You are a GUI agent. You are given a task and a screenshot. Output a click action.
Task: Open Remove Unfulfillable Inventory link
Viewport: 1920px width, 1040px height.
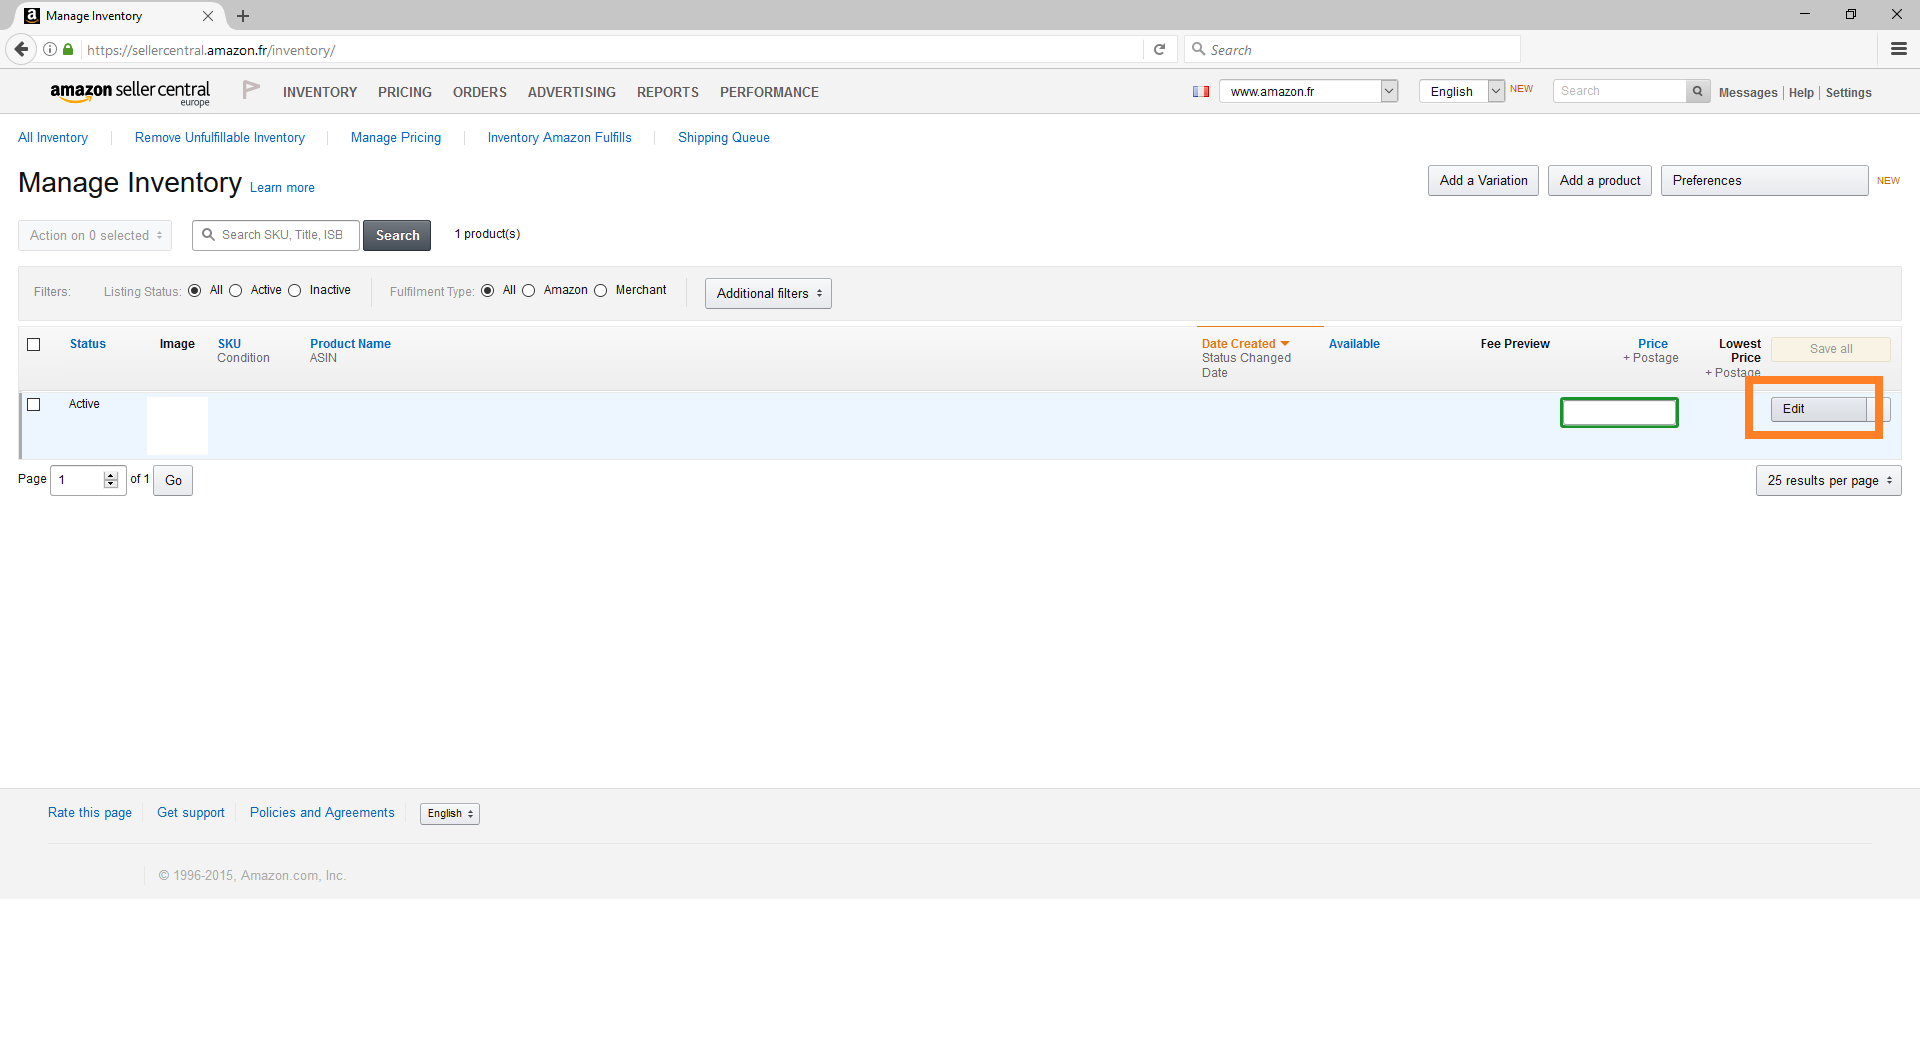point(220,138)
